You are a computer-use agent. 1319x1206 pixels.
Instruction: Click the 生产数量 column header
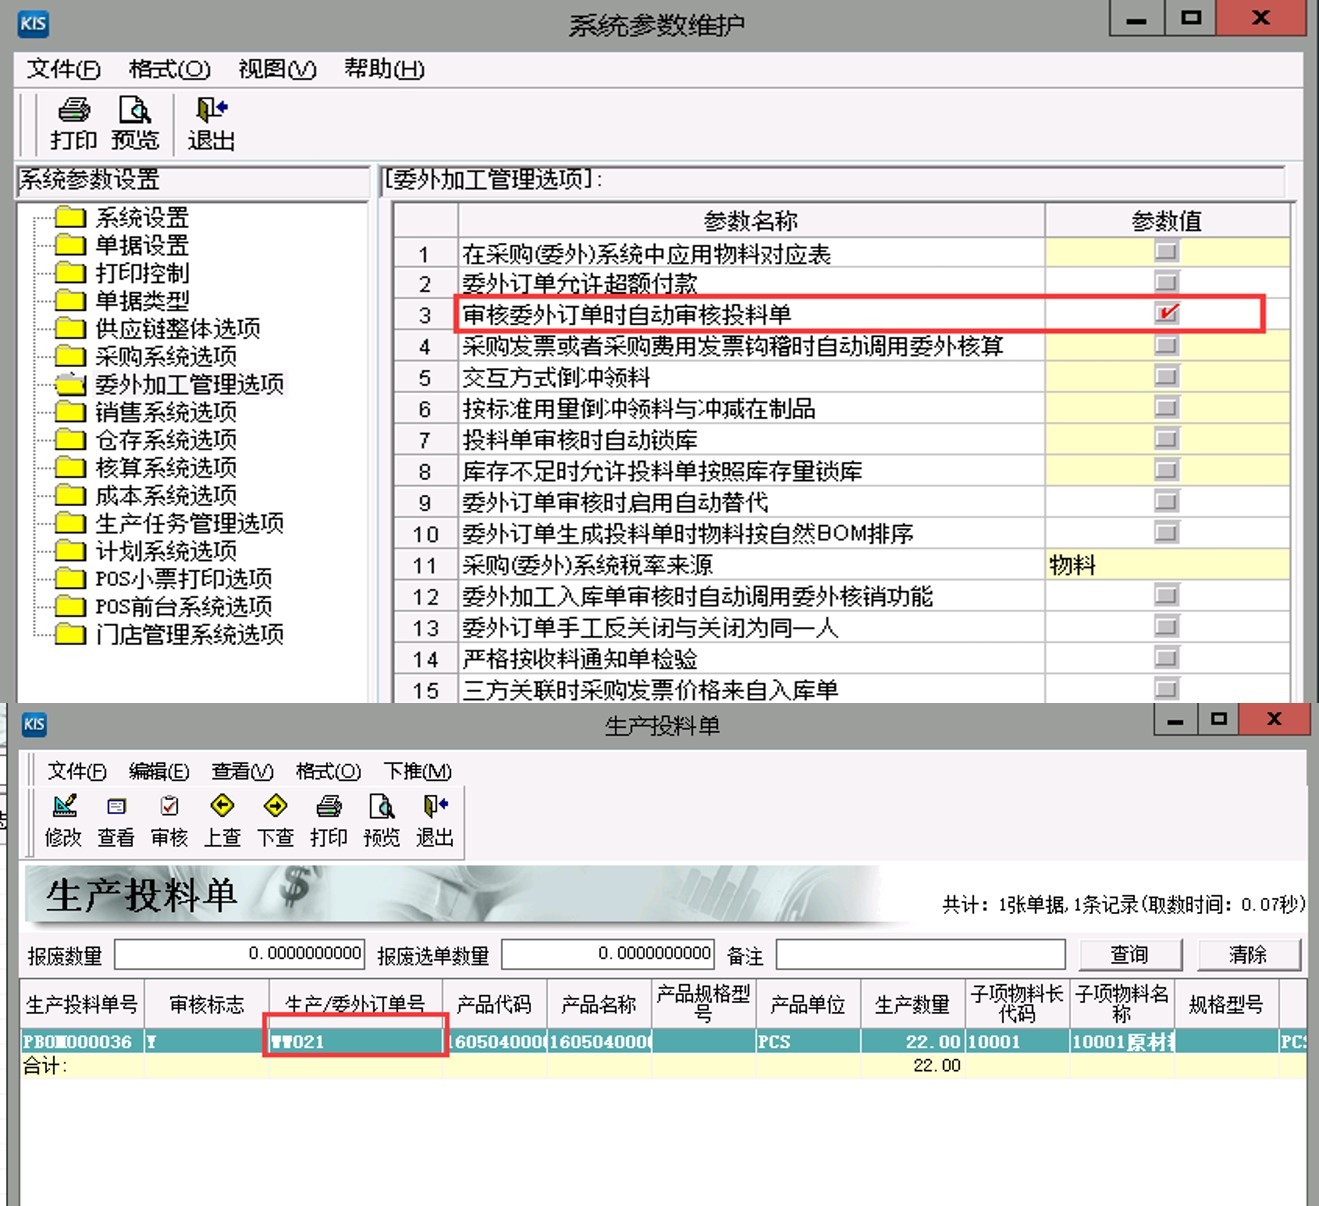pos(912,1004)
